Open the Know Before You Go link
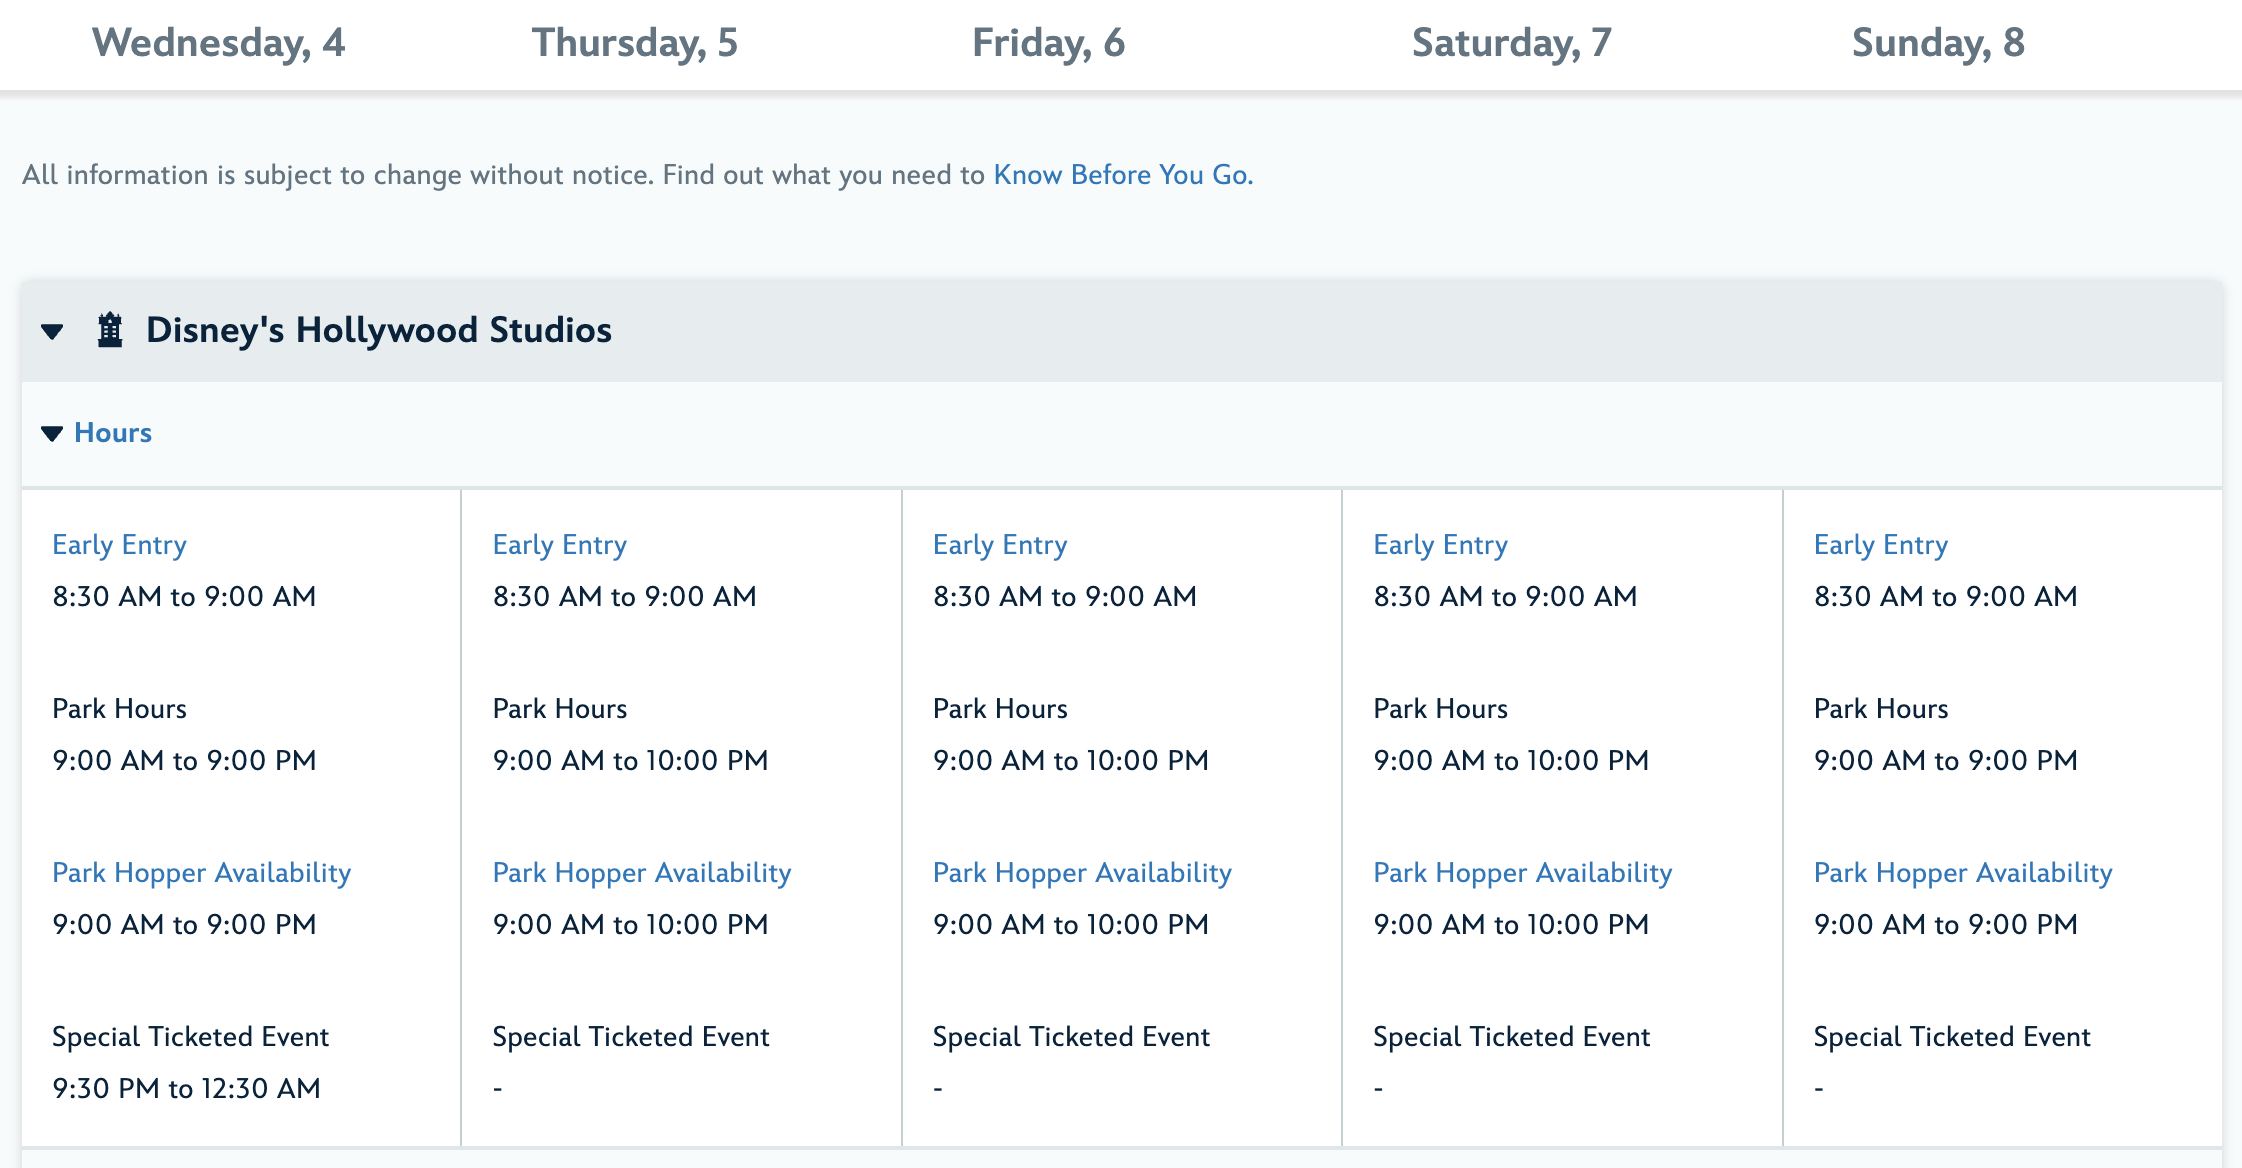The image size is (2242, 1168). click(1122, 175)
